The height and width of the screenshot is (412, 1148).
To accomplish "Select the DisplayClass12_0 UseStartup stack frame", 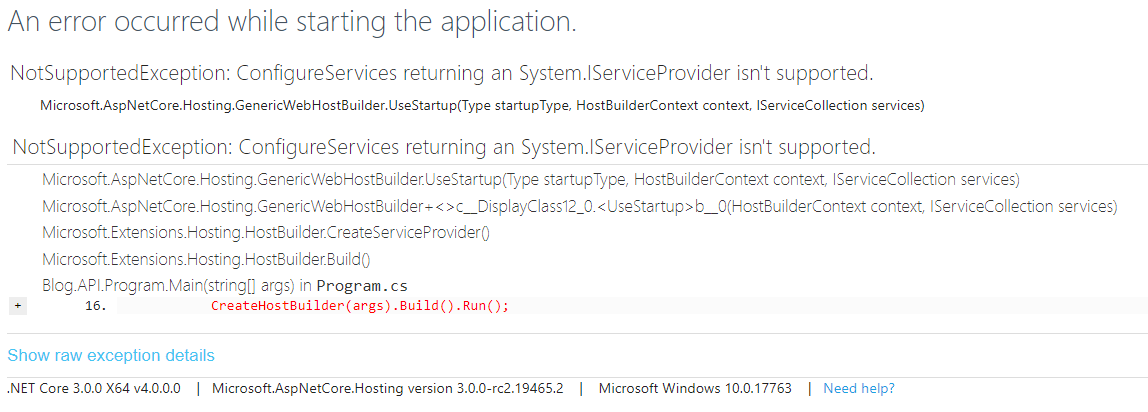I will click(579, 206).
